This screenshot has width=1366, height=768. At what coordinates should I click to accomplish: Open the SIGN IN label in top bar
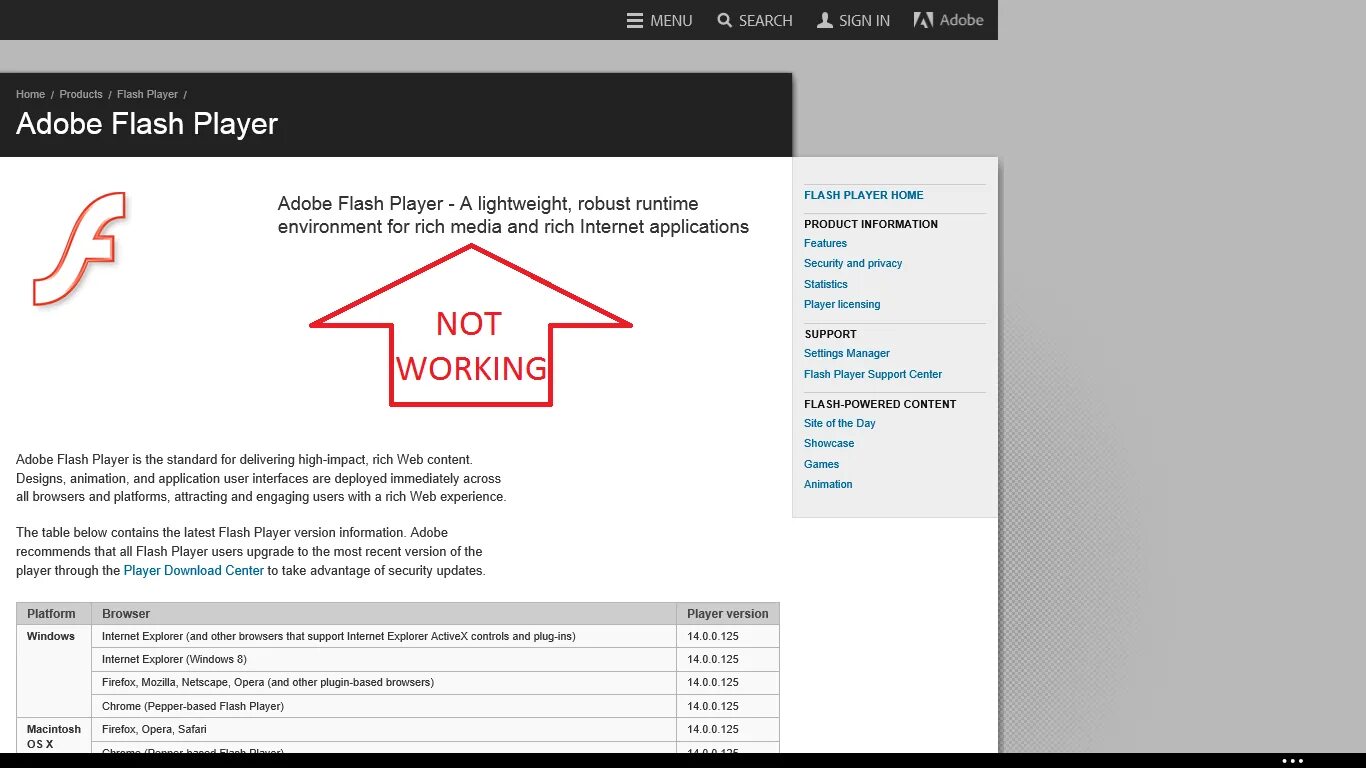coord(864,20)
